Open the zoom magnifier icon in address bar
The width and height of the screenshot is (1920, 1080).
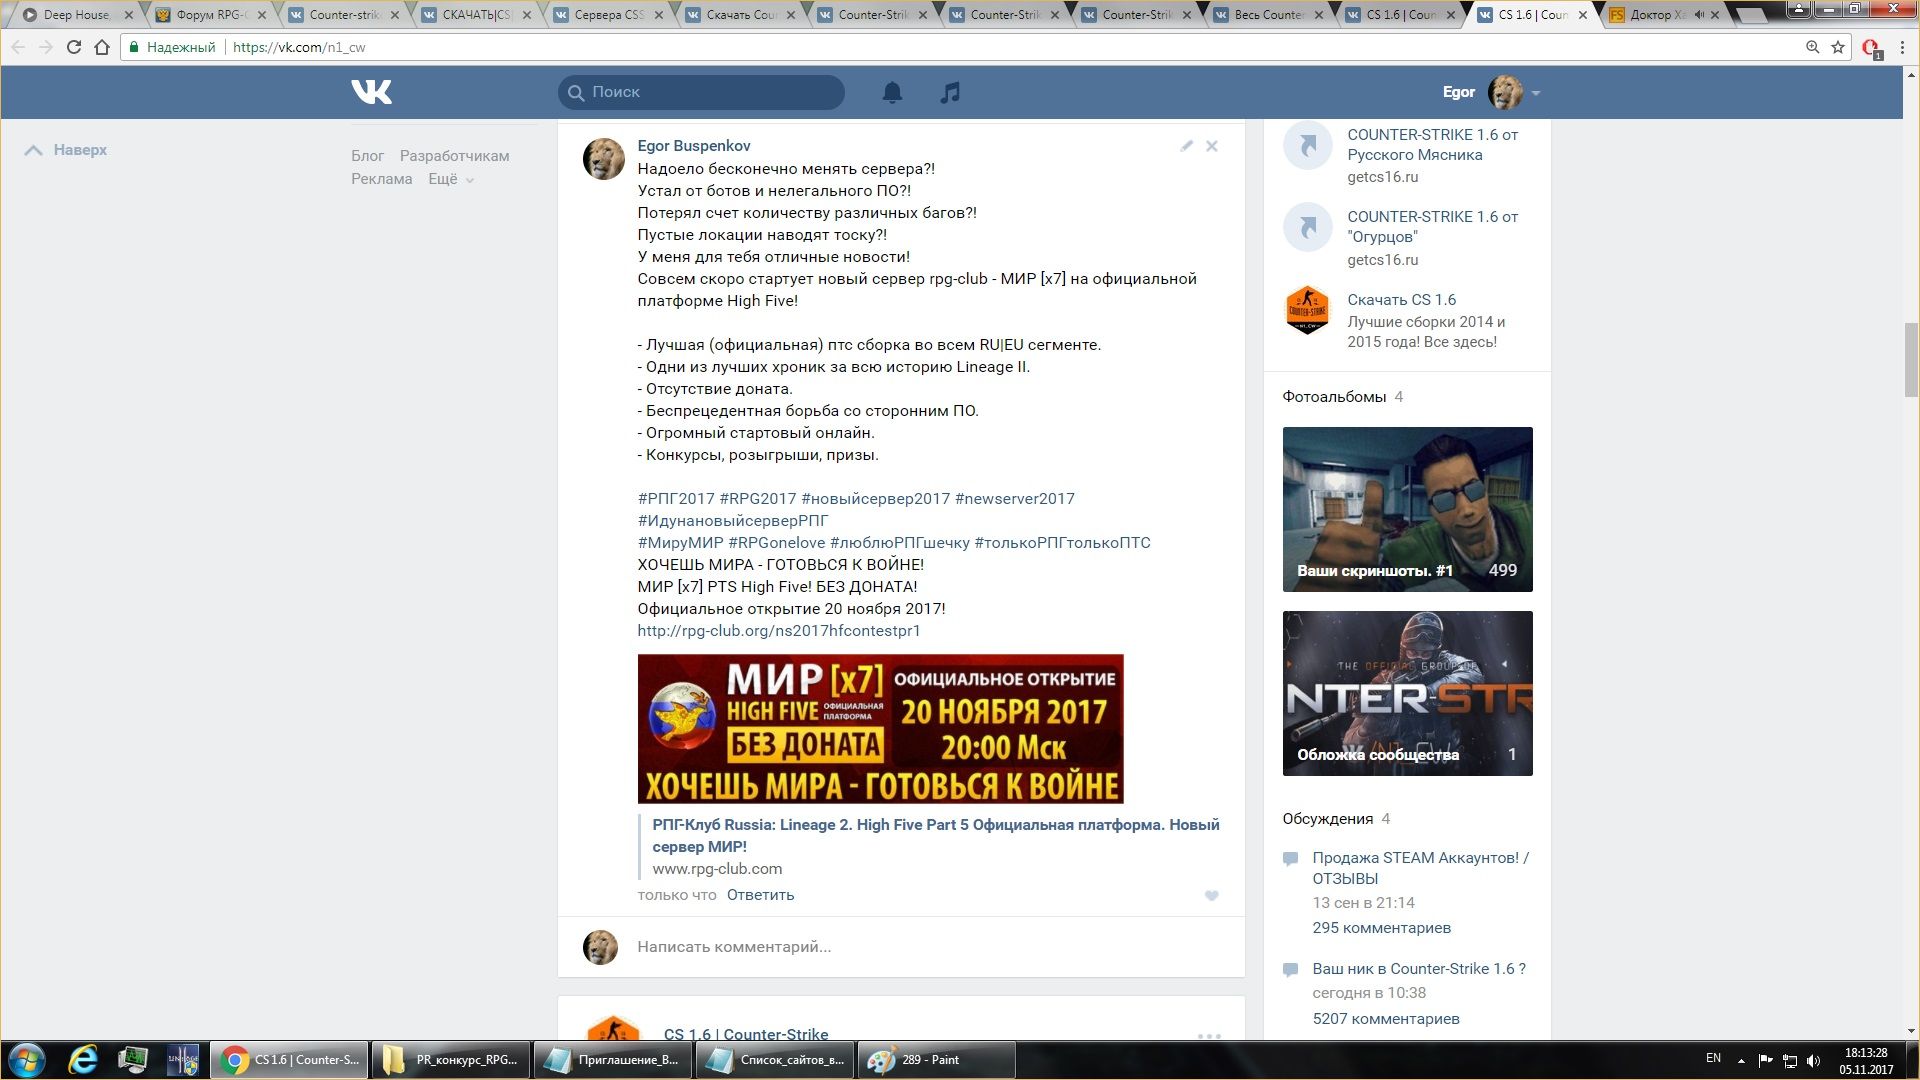coord(1812,47)
